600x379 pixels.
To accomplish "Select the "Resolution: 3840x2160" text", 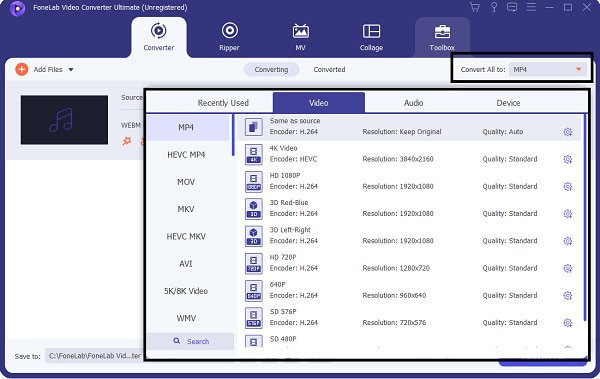I will click(398, 159).
